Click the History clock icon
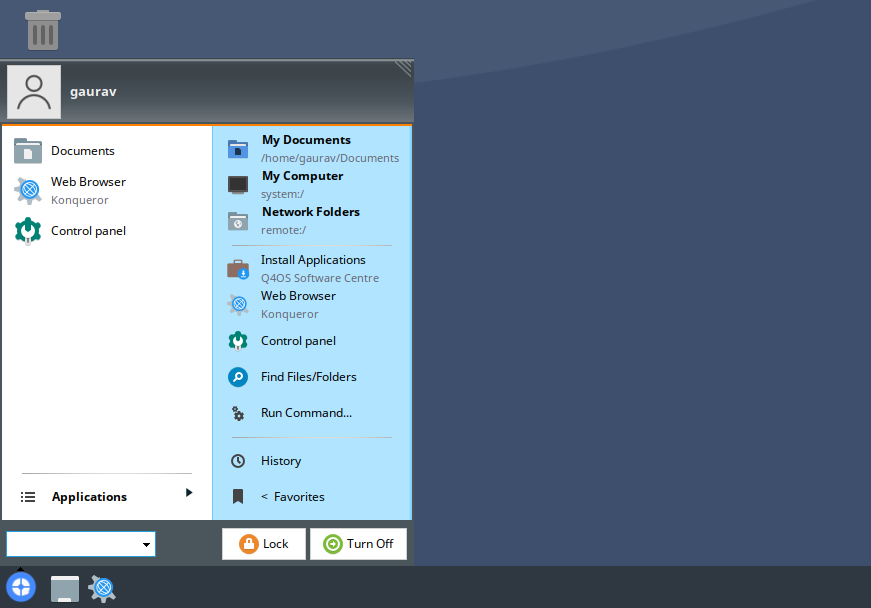Image resolution: width=871 pixels, height=608 pixels. 238,461
